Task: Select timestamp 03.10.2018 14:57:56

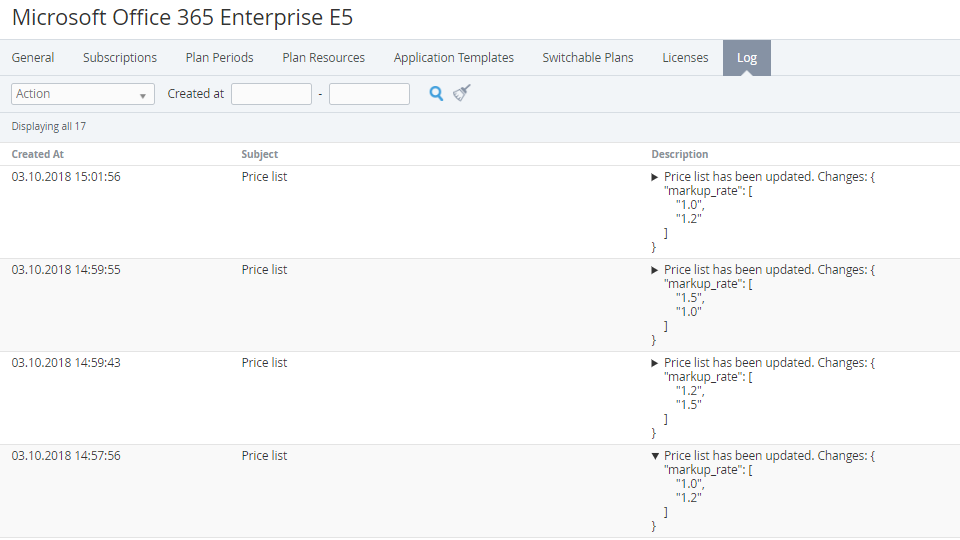Action: [66, 456]
